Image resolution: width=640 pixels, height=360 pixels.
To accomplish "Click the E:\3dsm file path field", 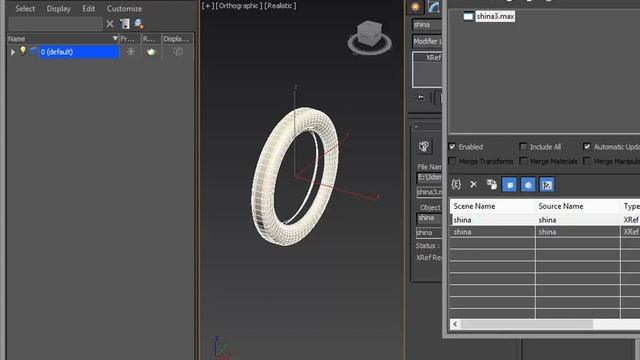I will 429,178.
